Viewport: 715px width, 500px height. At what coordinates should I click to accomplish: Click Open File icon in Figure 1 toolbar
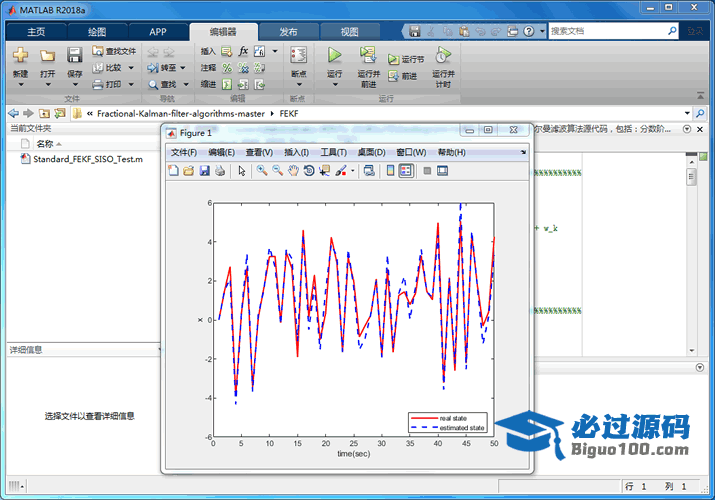tap(188, 170)
